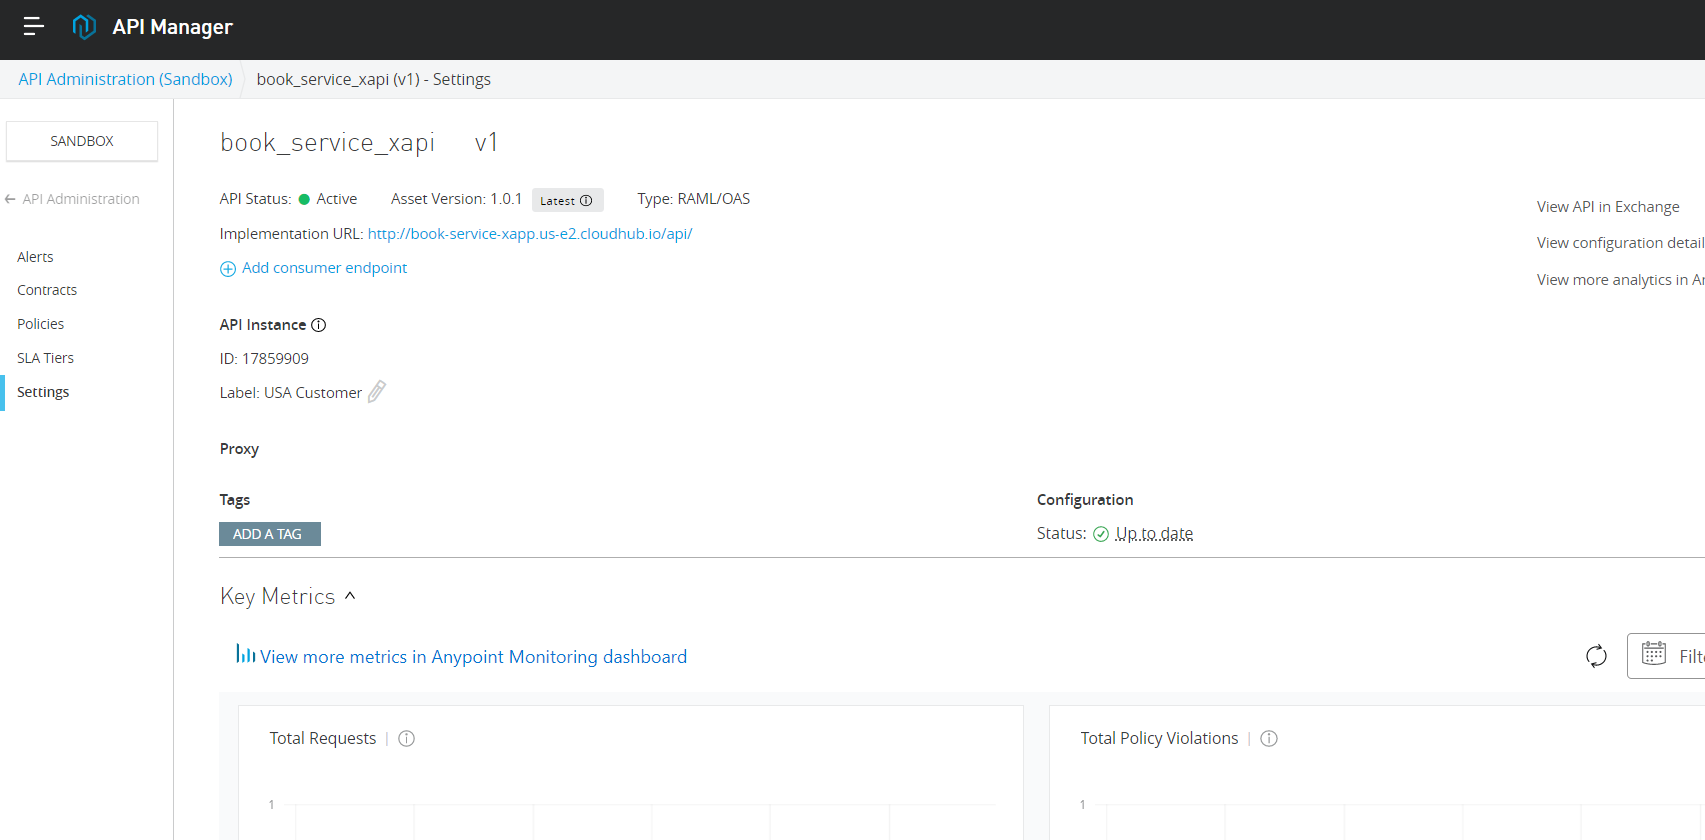This screenshot has width=1705, height=840.
Task: Select the ID value 17859909
Action: click(275, 359)
